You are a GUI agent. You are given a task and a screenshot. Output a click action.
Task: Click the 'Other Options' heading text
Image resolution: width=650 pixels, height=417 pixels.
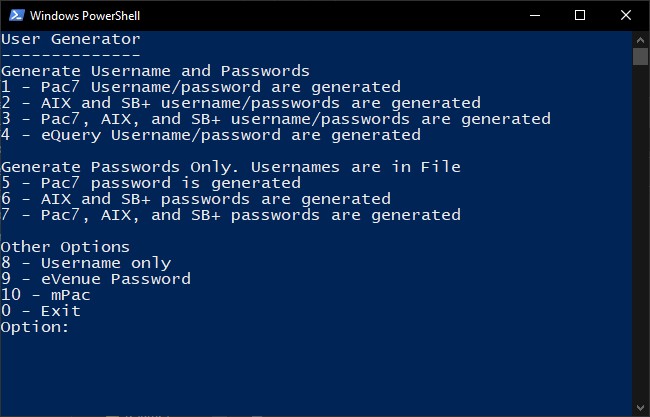tap(65, 247)
